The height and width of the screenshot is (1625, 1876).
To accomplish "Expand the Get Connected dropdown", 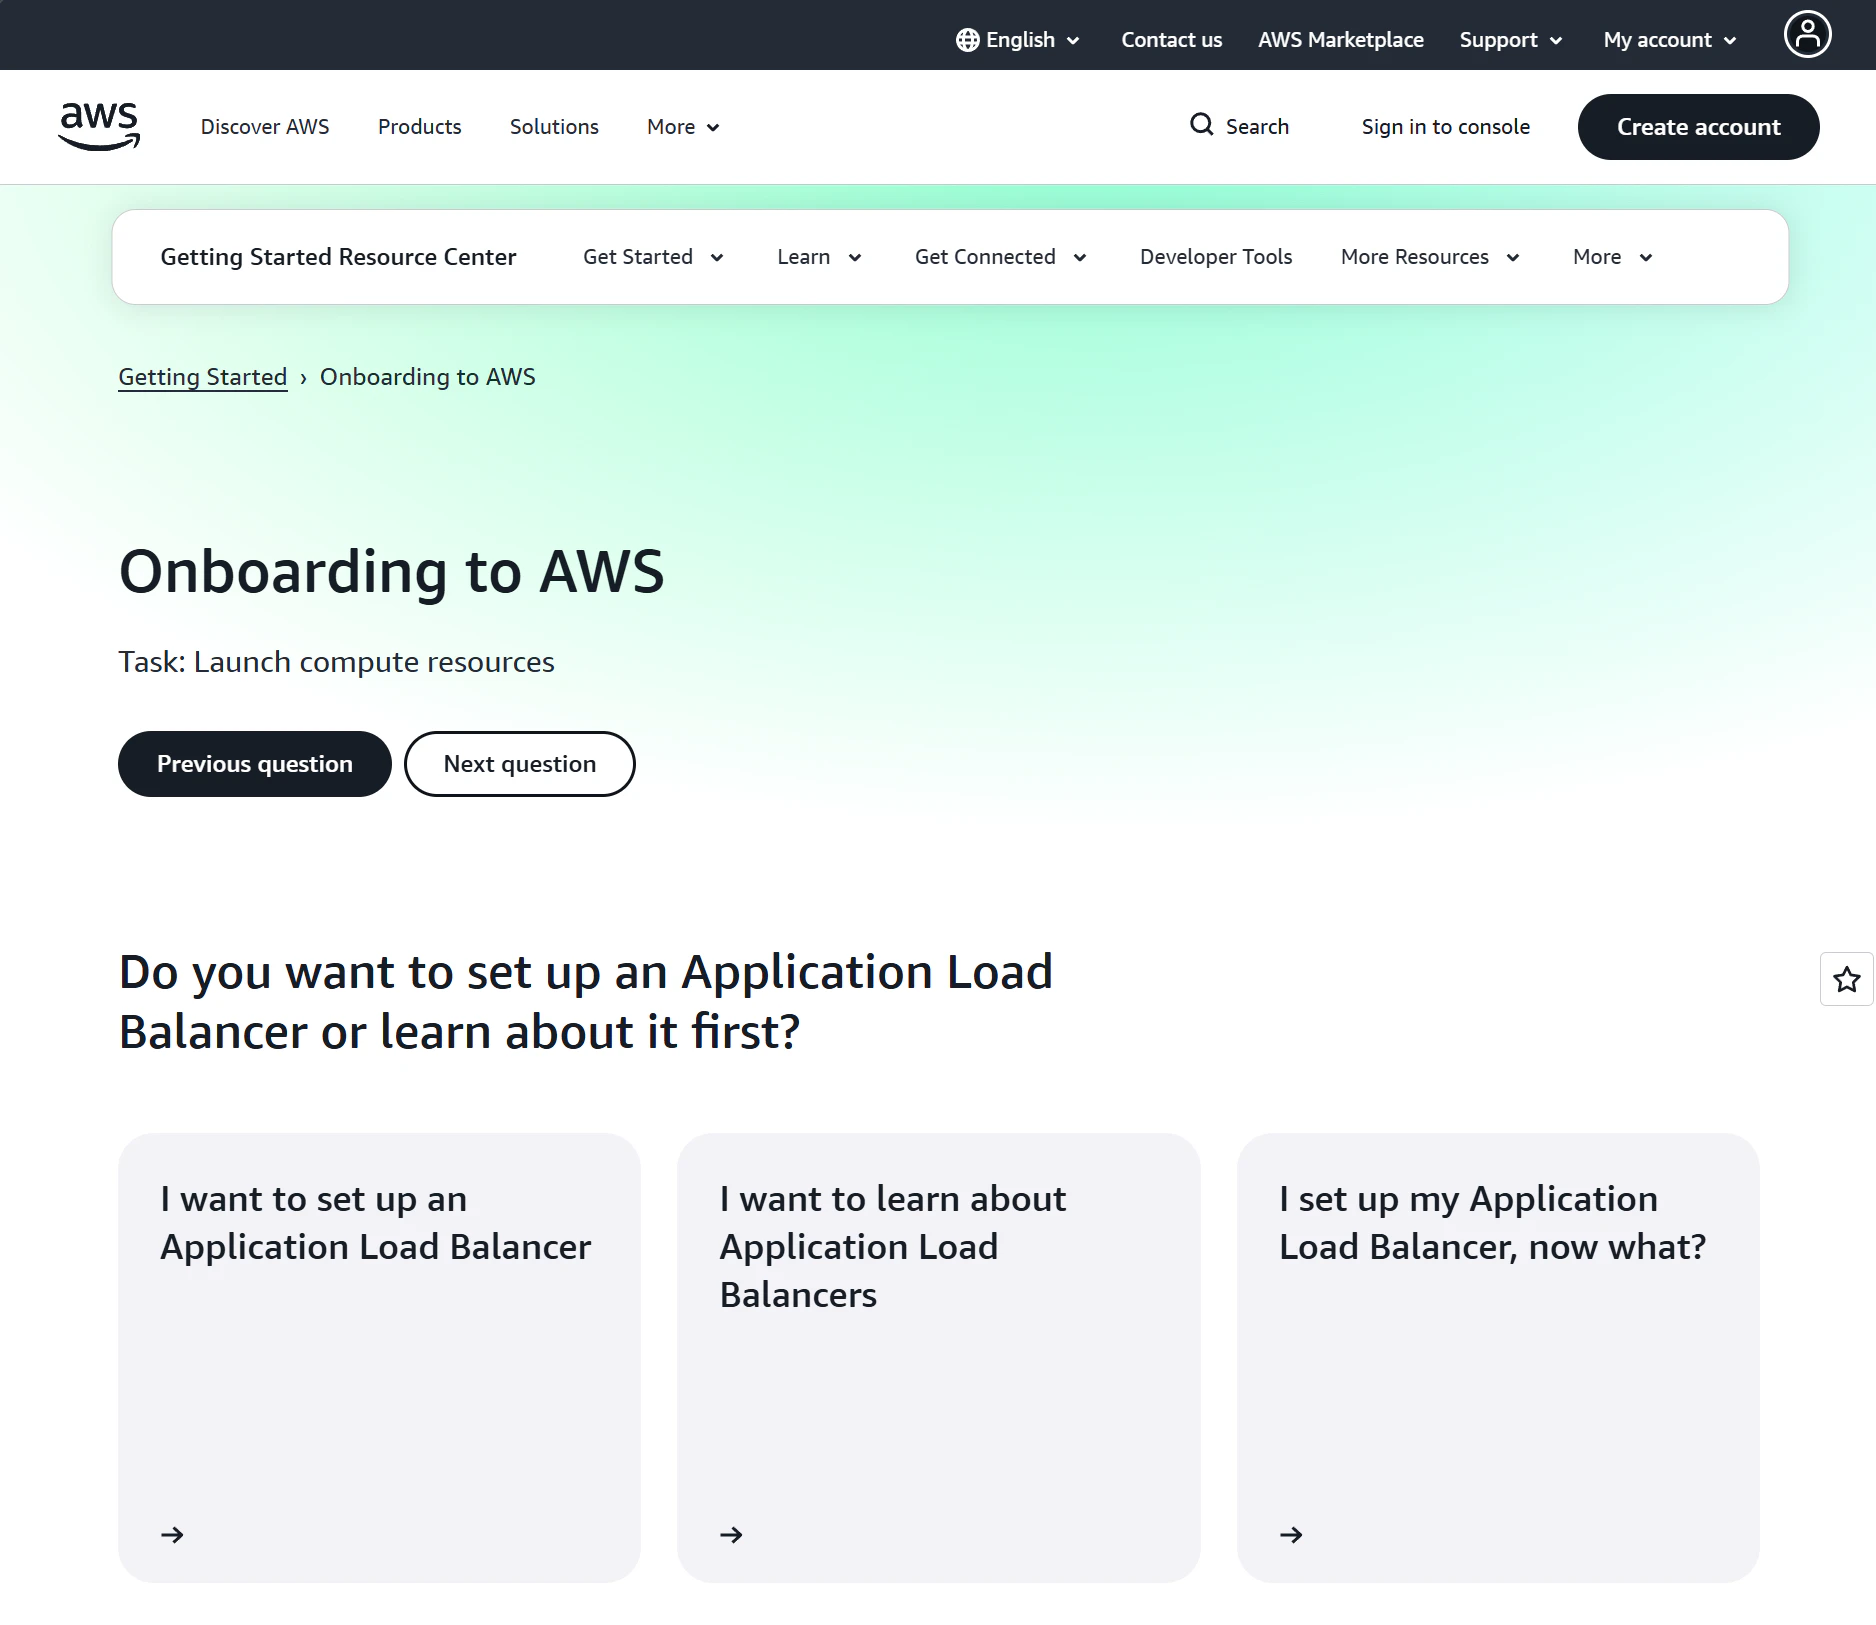I will tap(1000, 257).
